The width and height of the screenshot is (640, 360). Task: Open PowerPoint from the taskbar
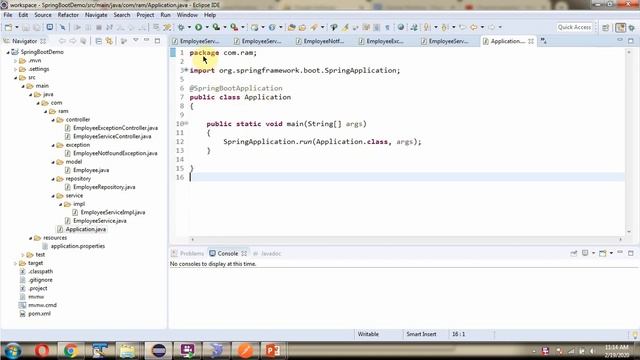tap(272, 351)
